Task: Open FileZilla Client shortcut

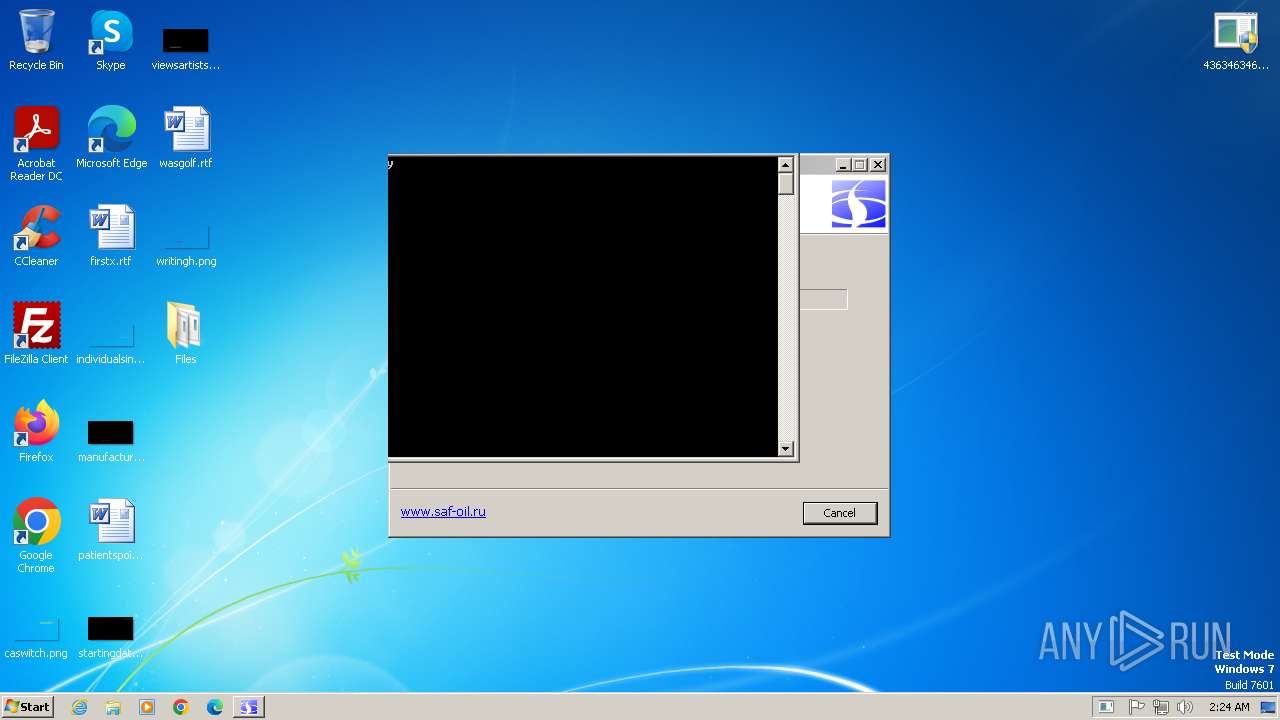Action: tap(36, 334)
